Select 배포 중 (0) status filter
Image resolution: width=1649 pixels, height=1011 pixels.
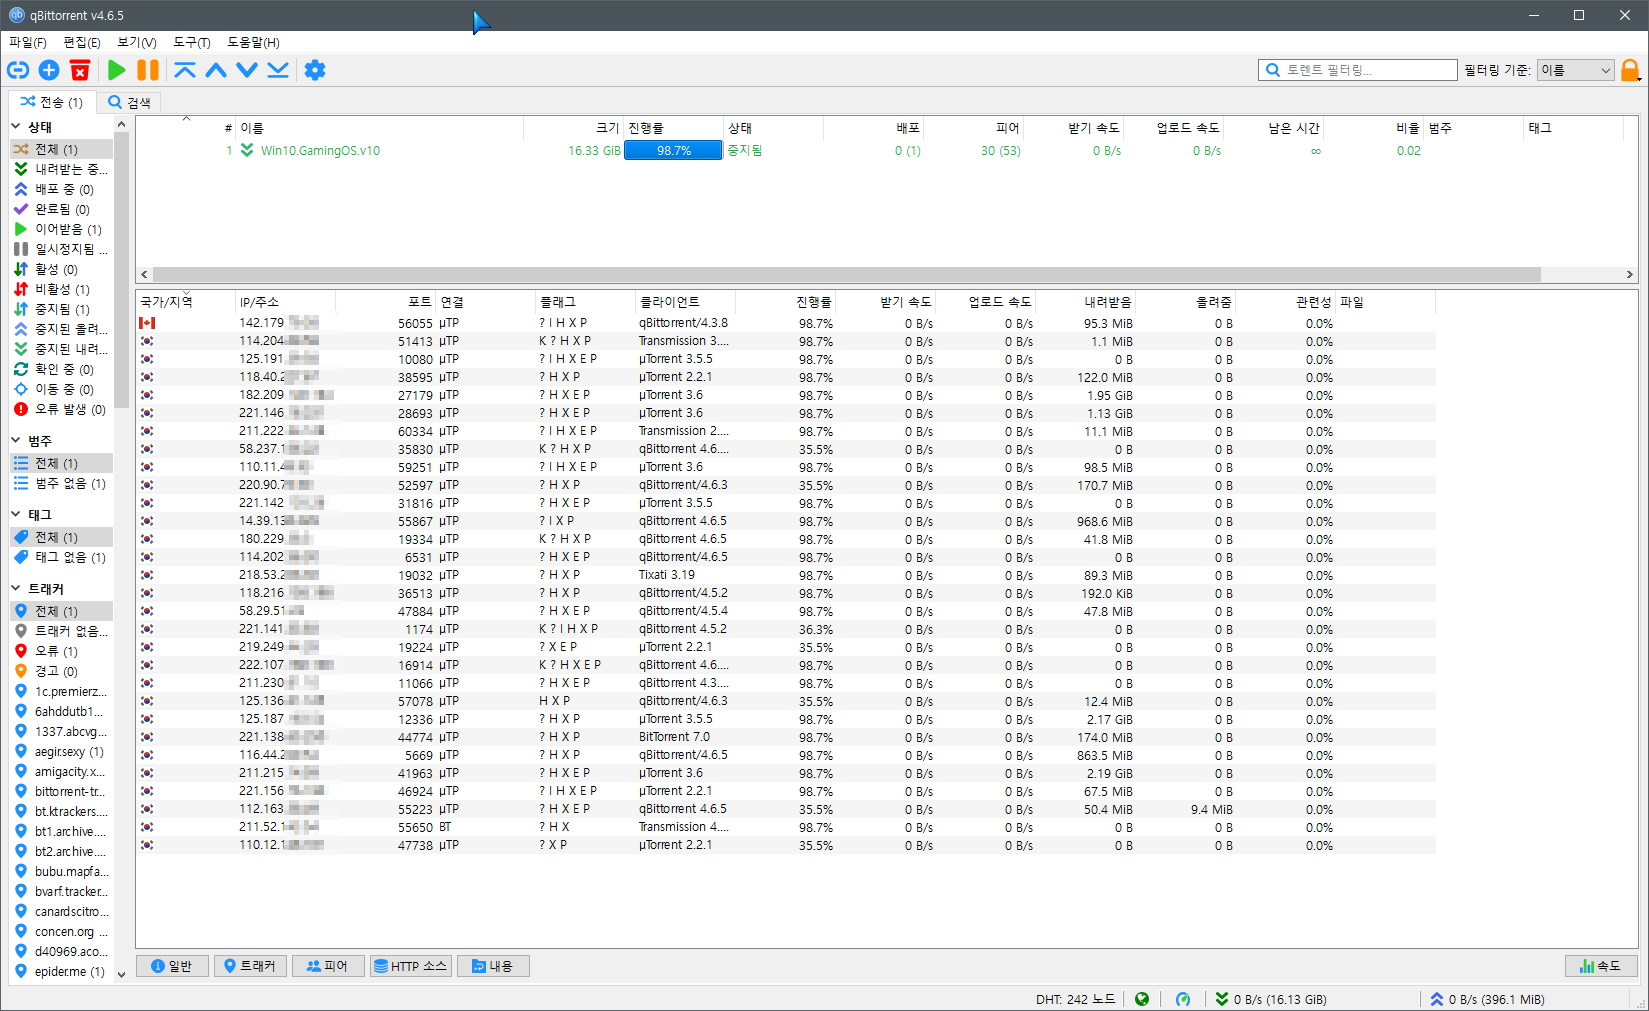point(61,189)
